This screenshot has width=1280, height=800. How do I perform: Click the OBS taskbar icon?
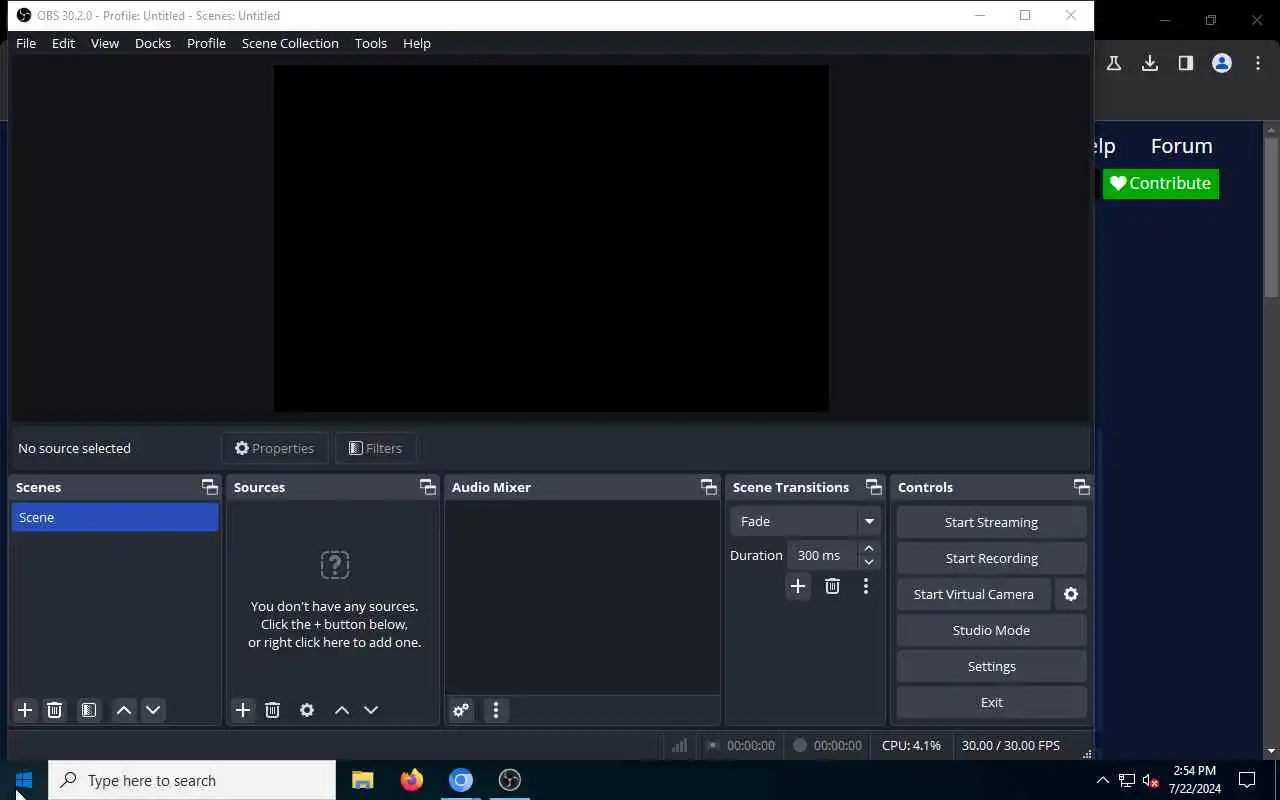coord(509,780)
